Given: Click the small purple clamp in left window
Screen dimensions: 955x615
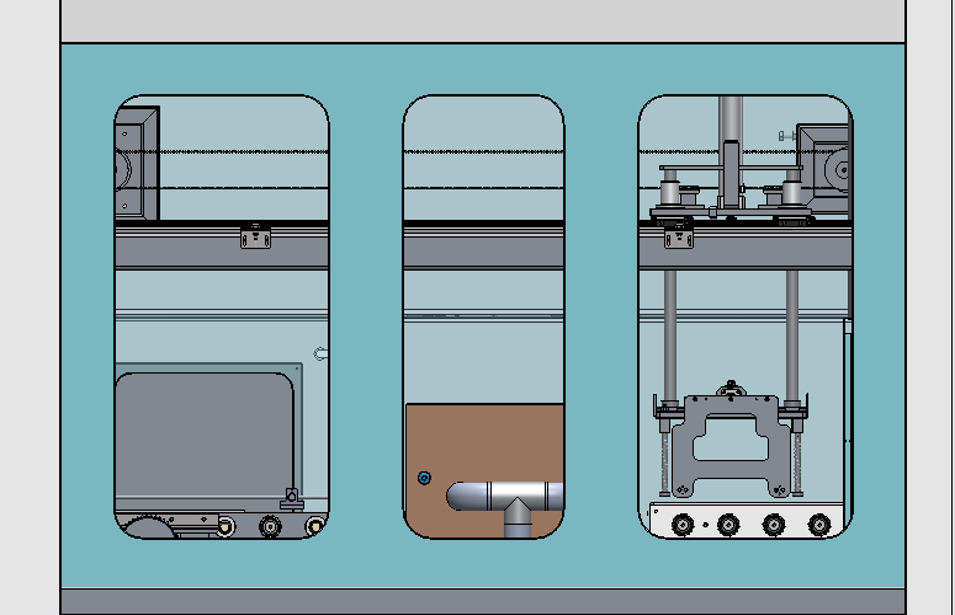Looking at the screenshot, I should pos(291,498).
